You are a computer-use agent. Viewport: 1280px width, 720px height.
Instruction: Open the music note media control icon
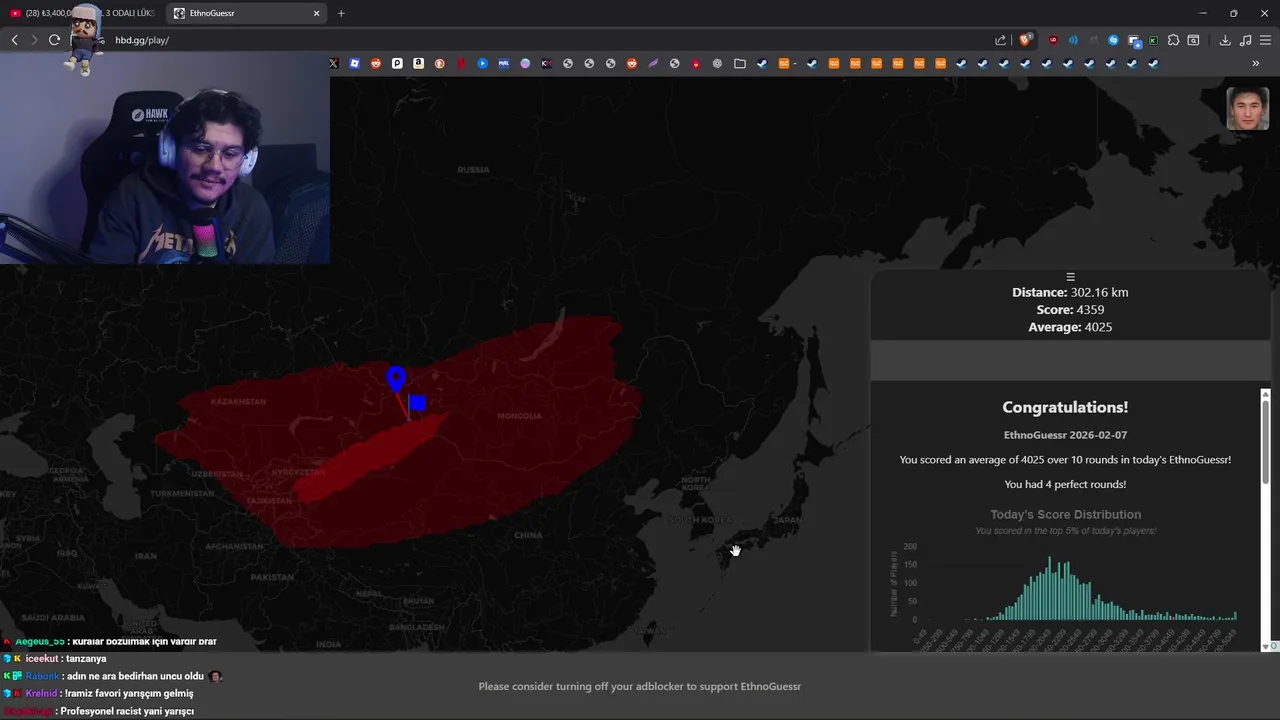[x=1245, y=40]
